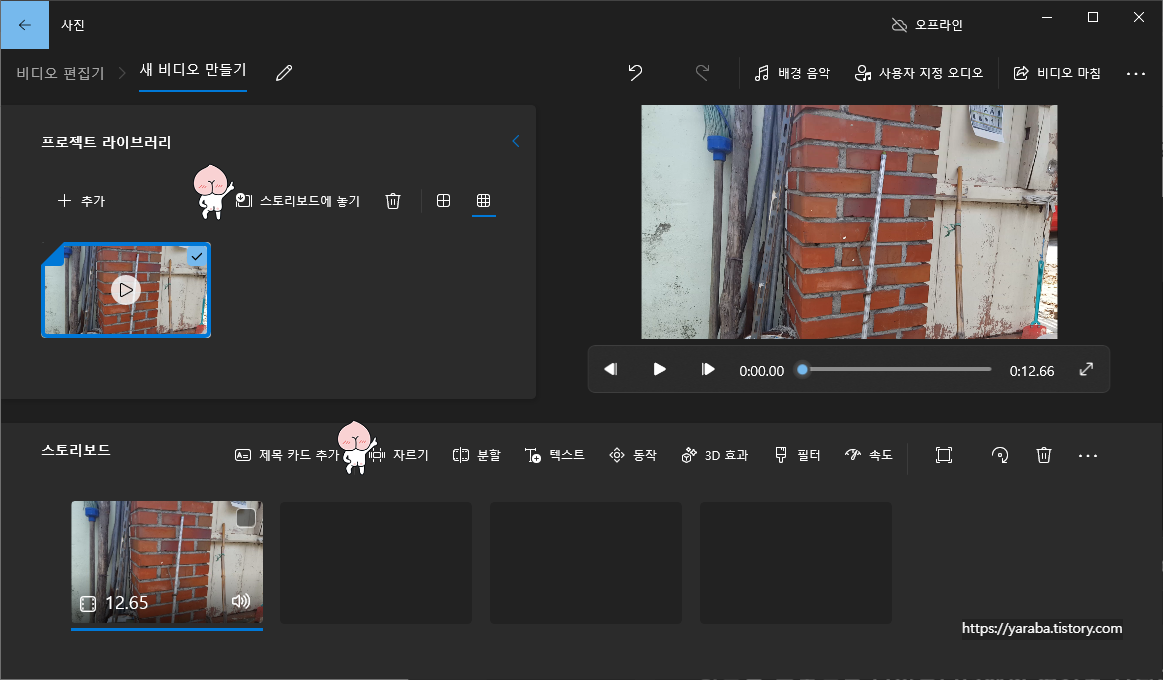The image size is (1163, 680).
Task: Open storyboard more options menu
Action: tap(1087, 456)
